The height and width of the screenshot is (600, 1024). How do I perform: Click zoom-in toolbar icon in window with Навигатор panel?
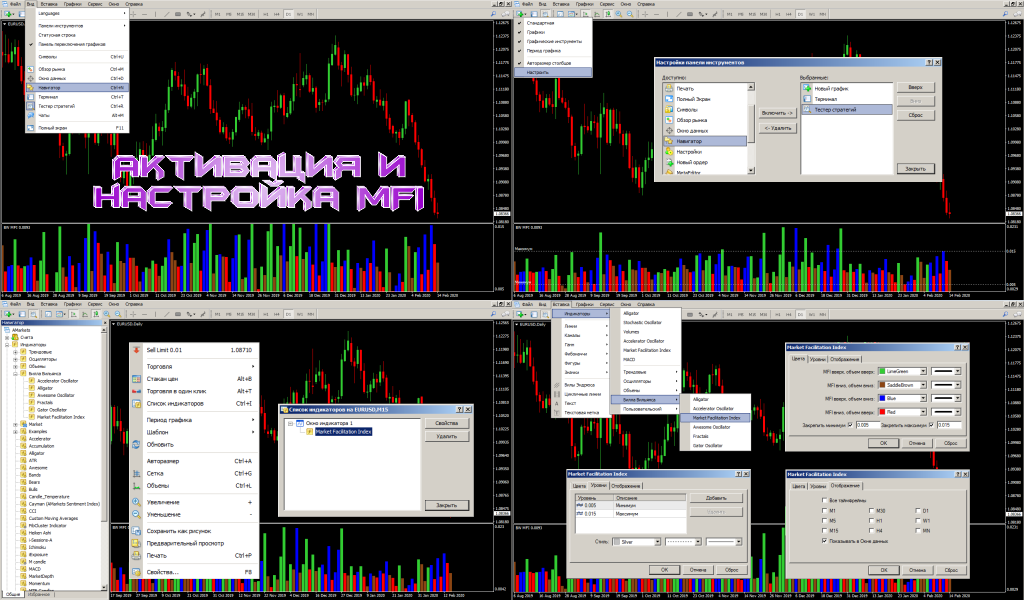point(106,314)
